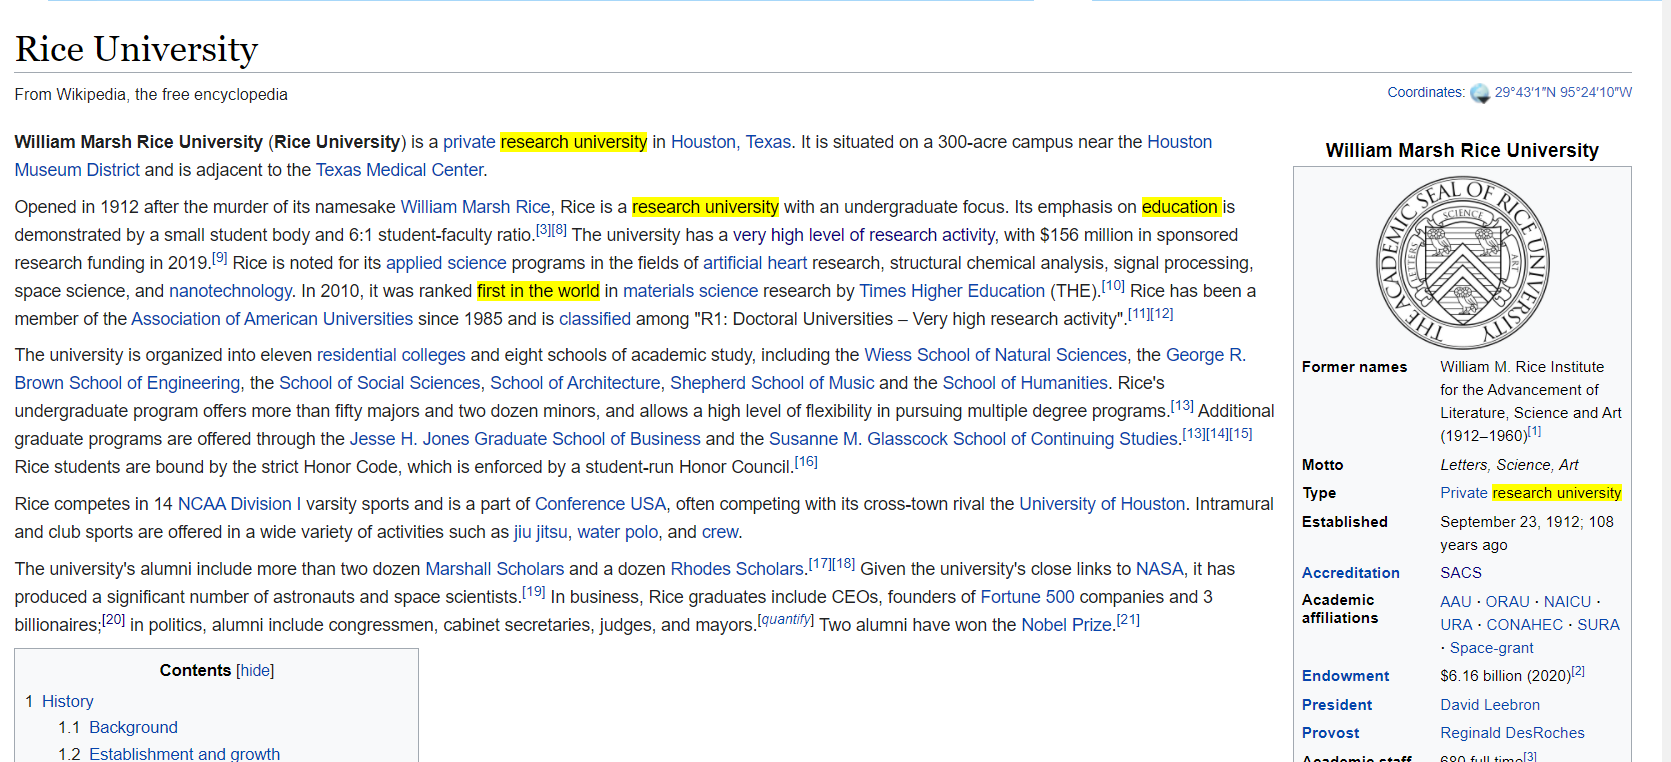Open the Houston link
The height and width of the screenshot is (762, 1671).
pyautogui.click(x=703, y=142)
